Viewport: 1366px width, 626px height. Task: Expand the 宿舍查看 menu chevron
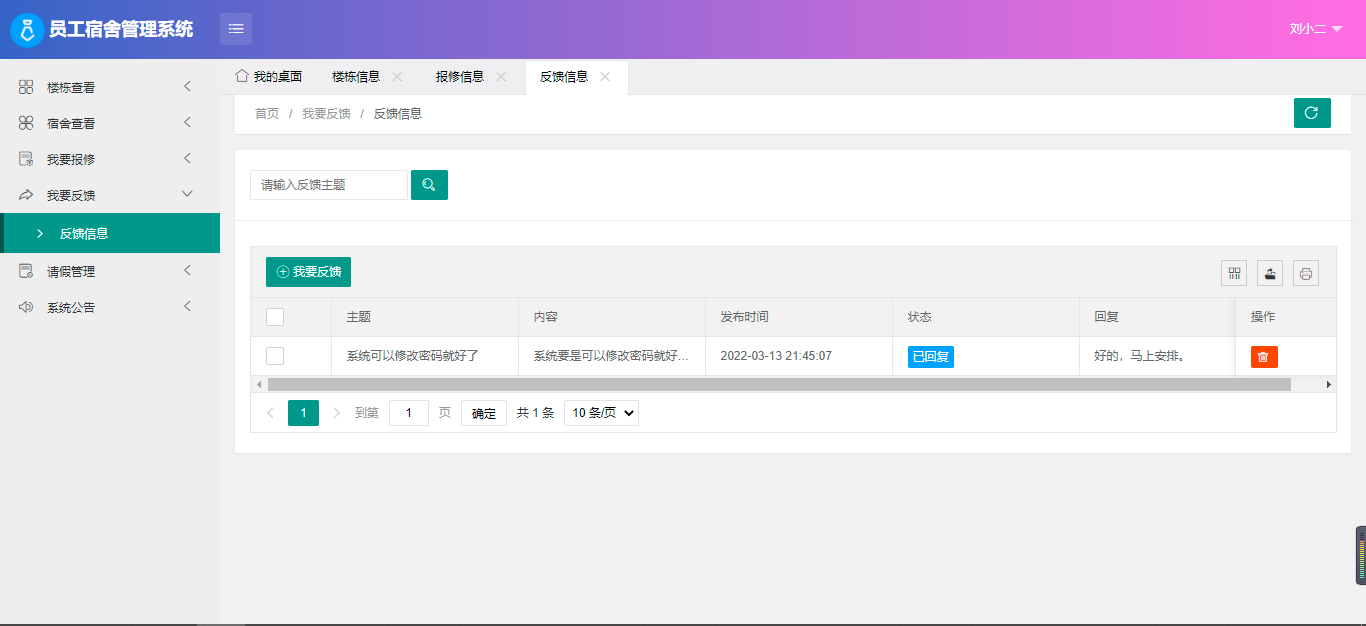click(187, 123)
